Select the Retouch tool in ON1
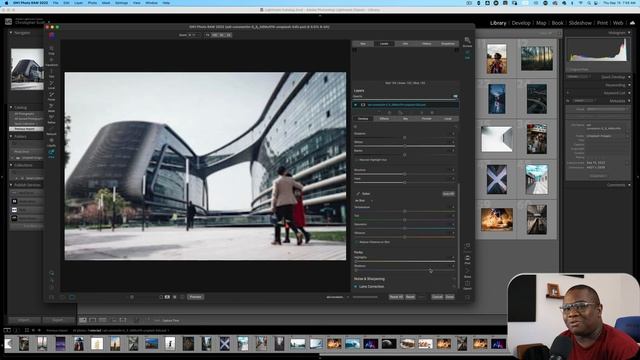 click(x=51, y=131)
